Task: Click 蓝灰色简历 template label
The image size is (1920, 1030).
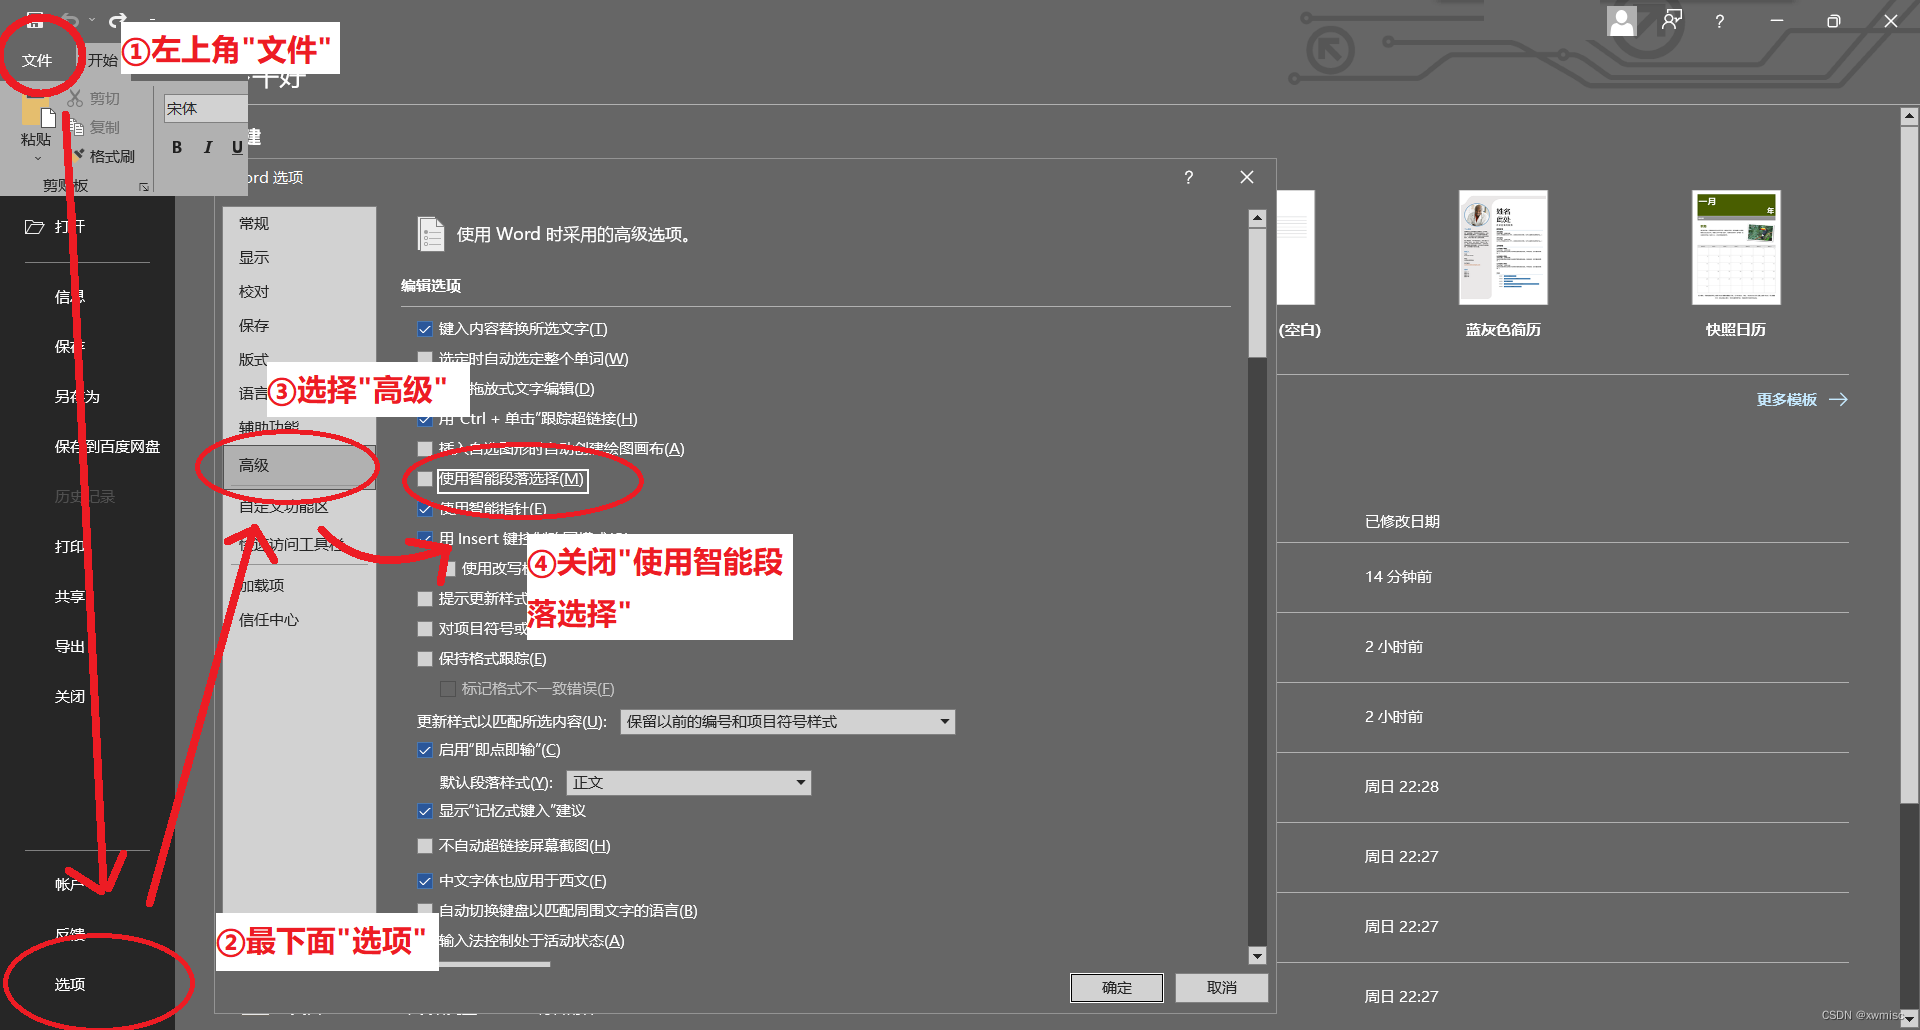Action: tap(1503, 329)
